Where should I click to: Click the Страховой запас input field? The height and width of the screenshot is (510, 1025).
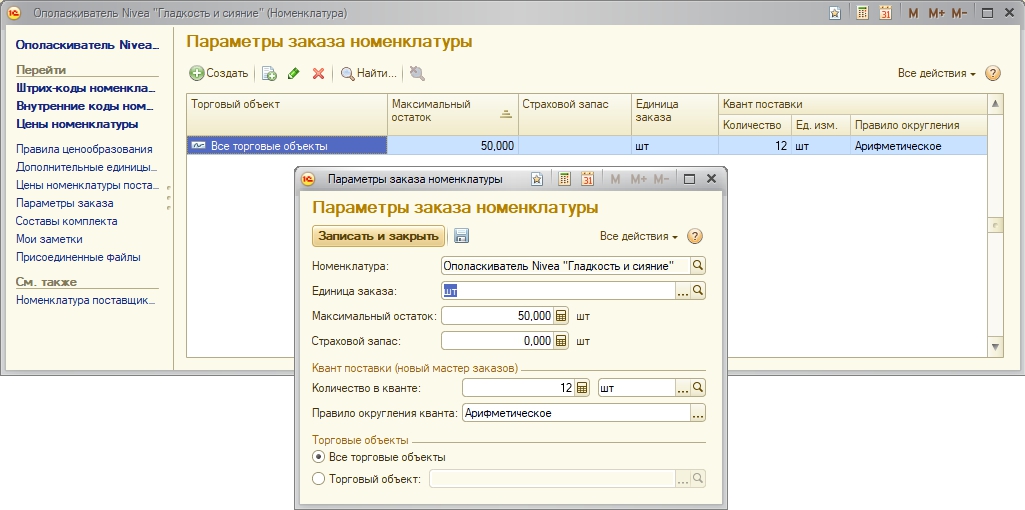[x=497, y=341]
